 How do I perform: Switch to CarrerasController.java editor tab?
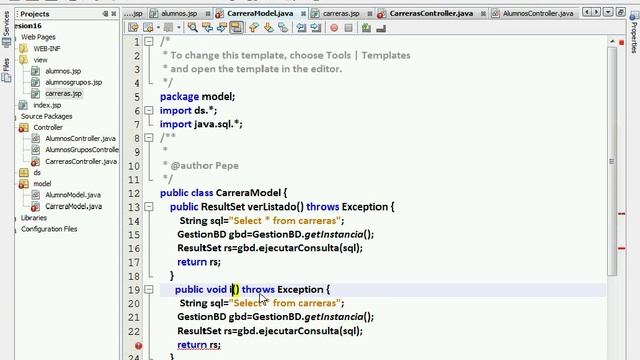431,13
